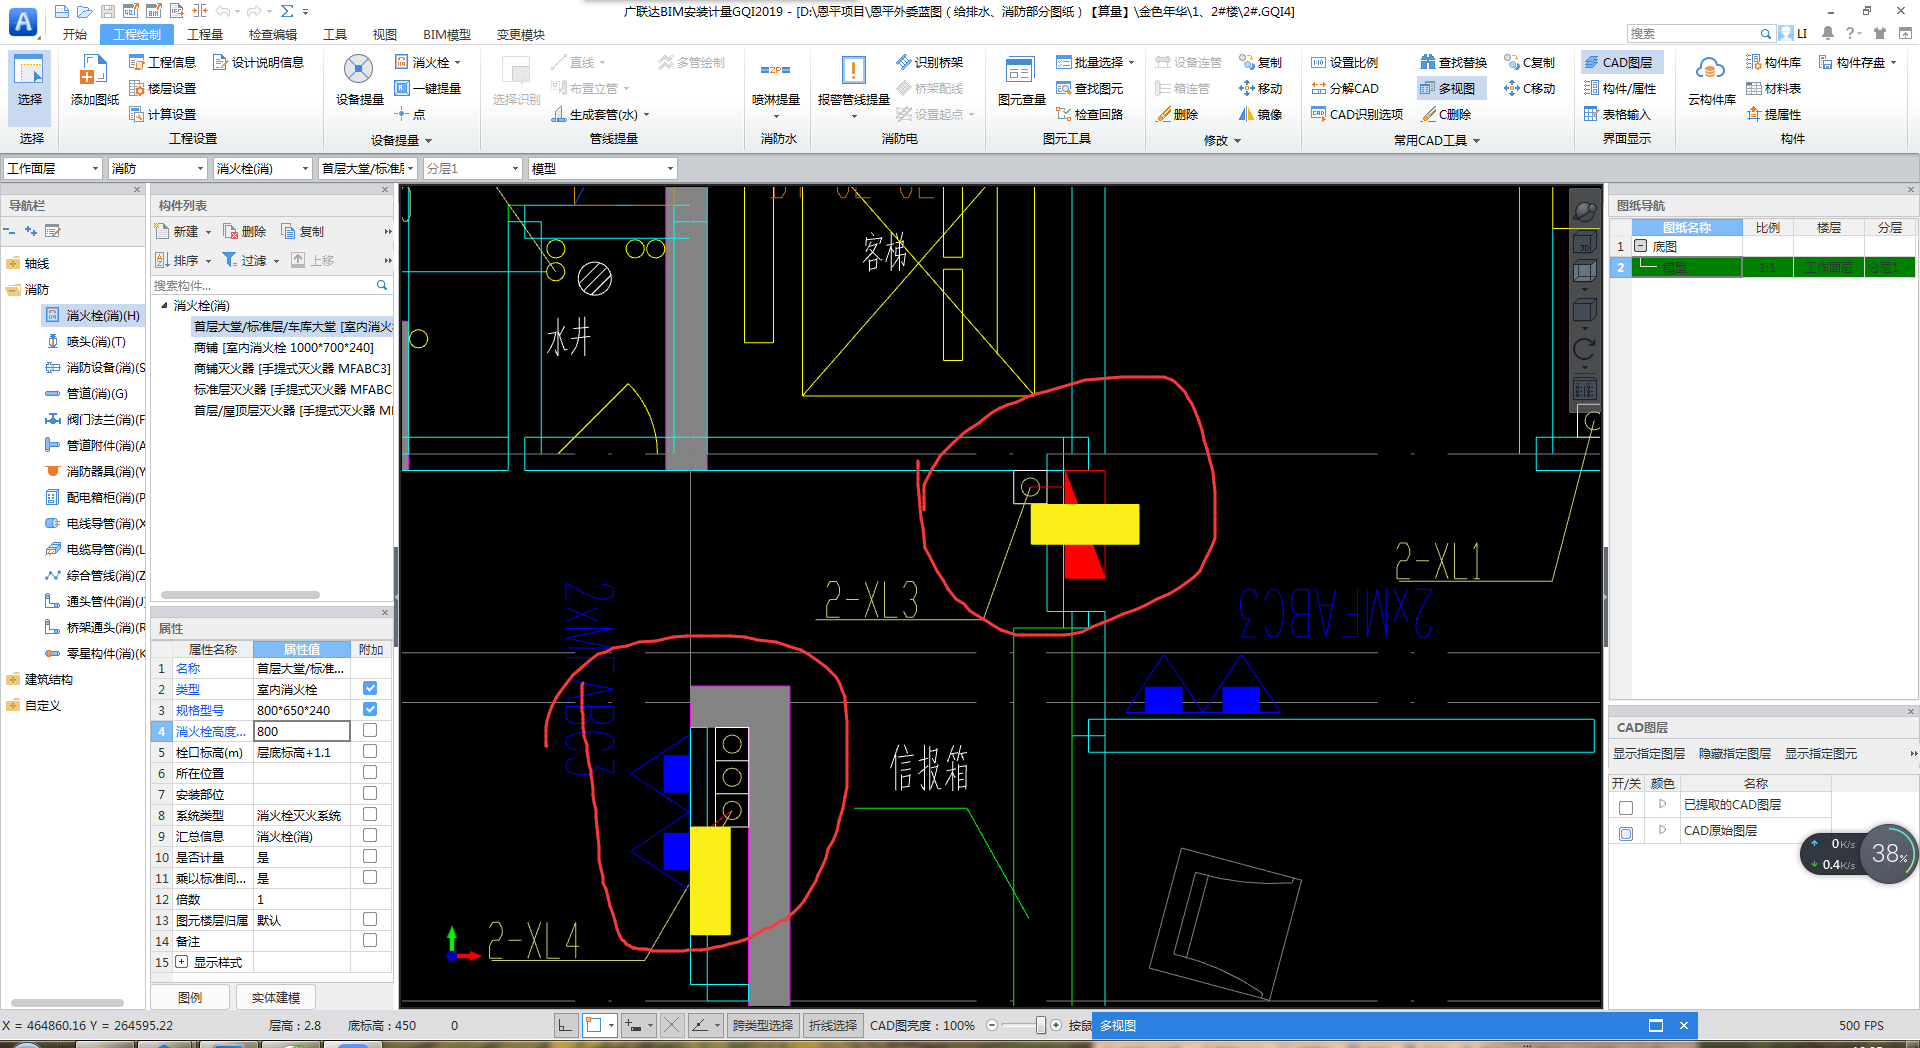Screen dimensions: 1920x1048
Task: Open the 模型 dropdown
Action: [603, 168]
